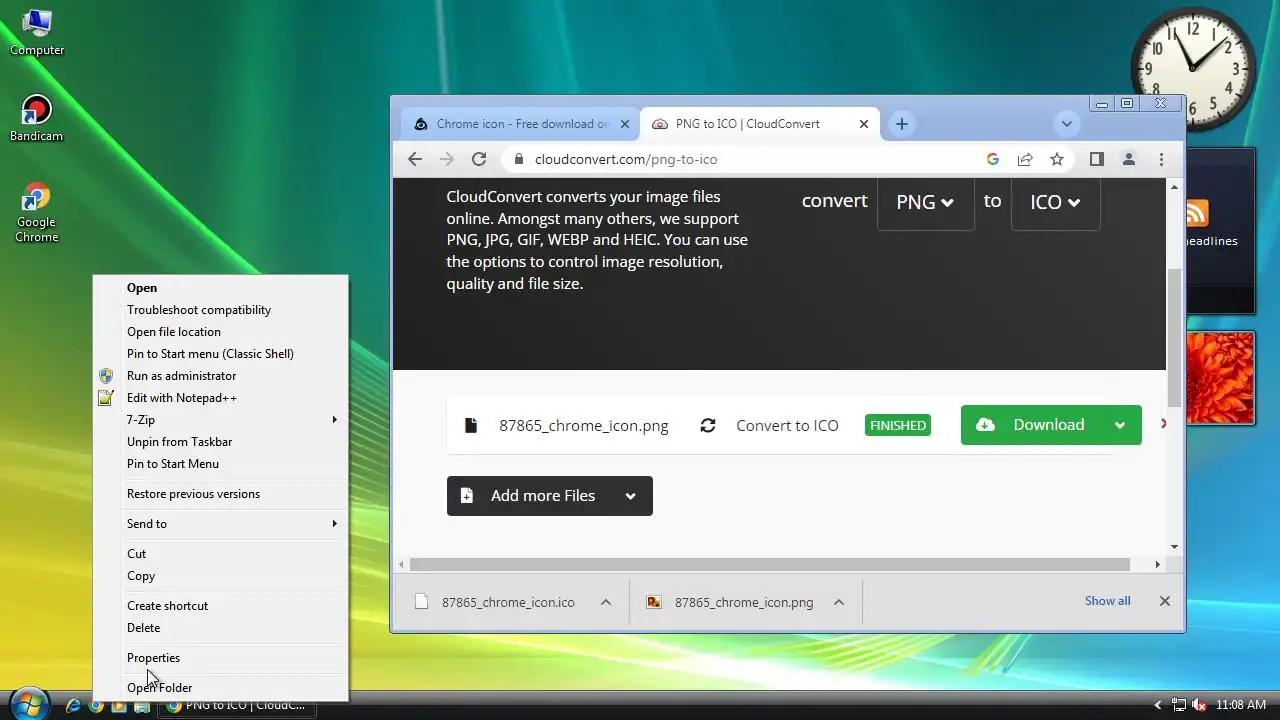Click the page horizontal scrollbar
Viewport: 1280px width, 720px height.
click(x=770, y=565)
